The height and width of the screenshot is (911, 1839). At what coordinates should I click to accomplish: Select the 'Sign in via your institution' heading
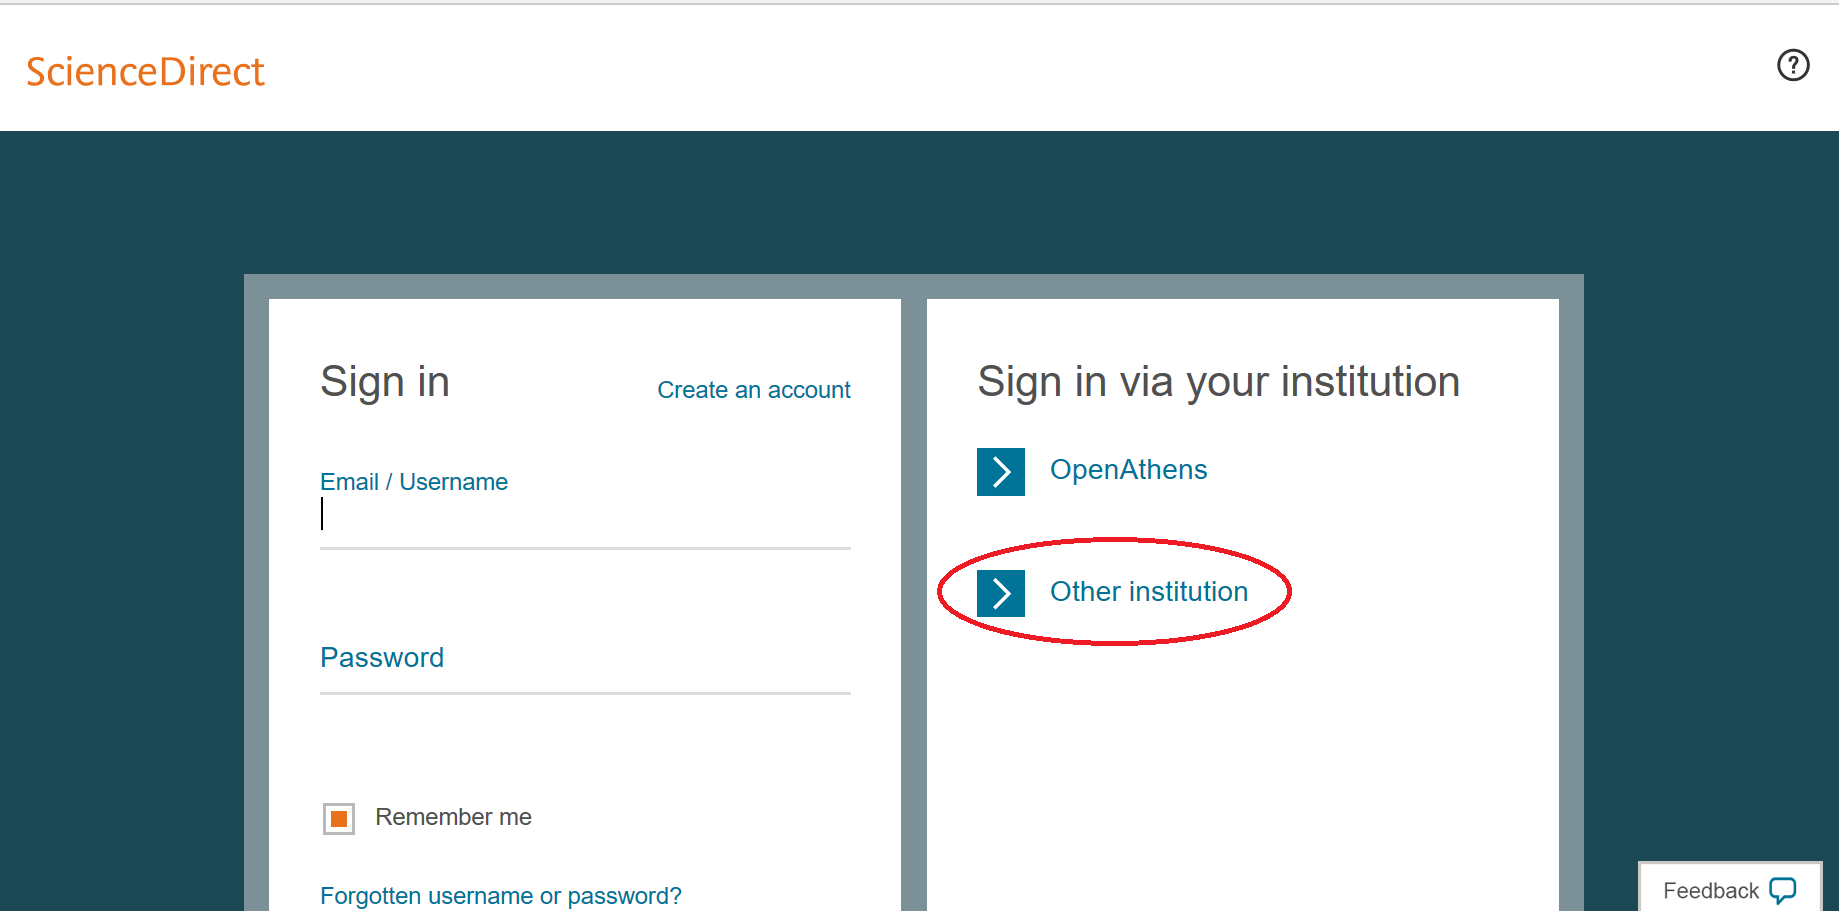[x=1219, y=382]
